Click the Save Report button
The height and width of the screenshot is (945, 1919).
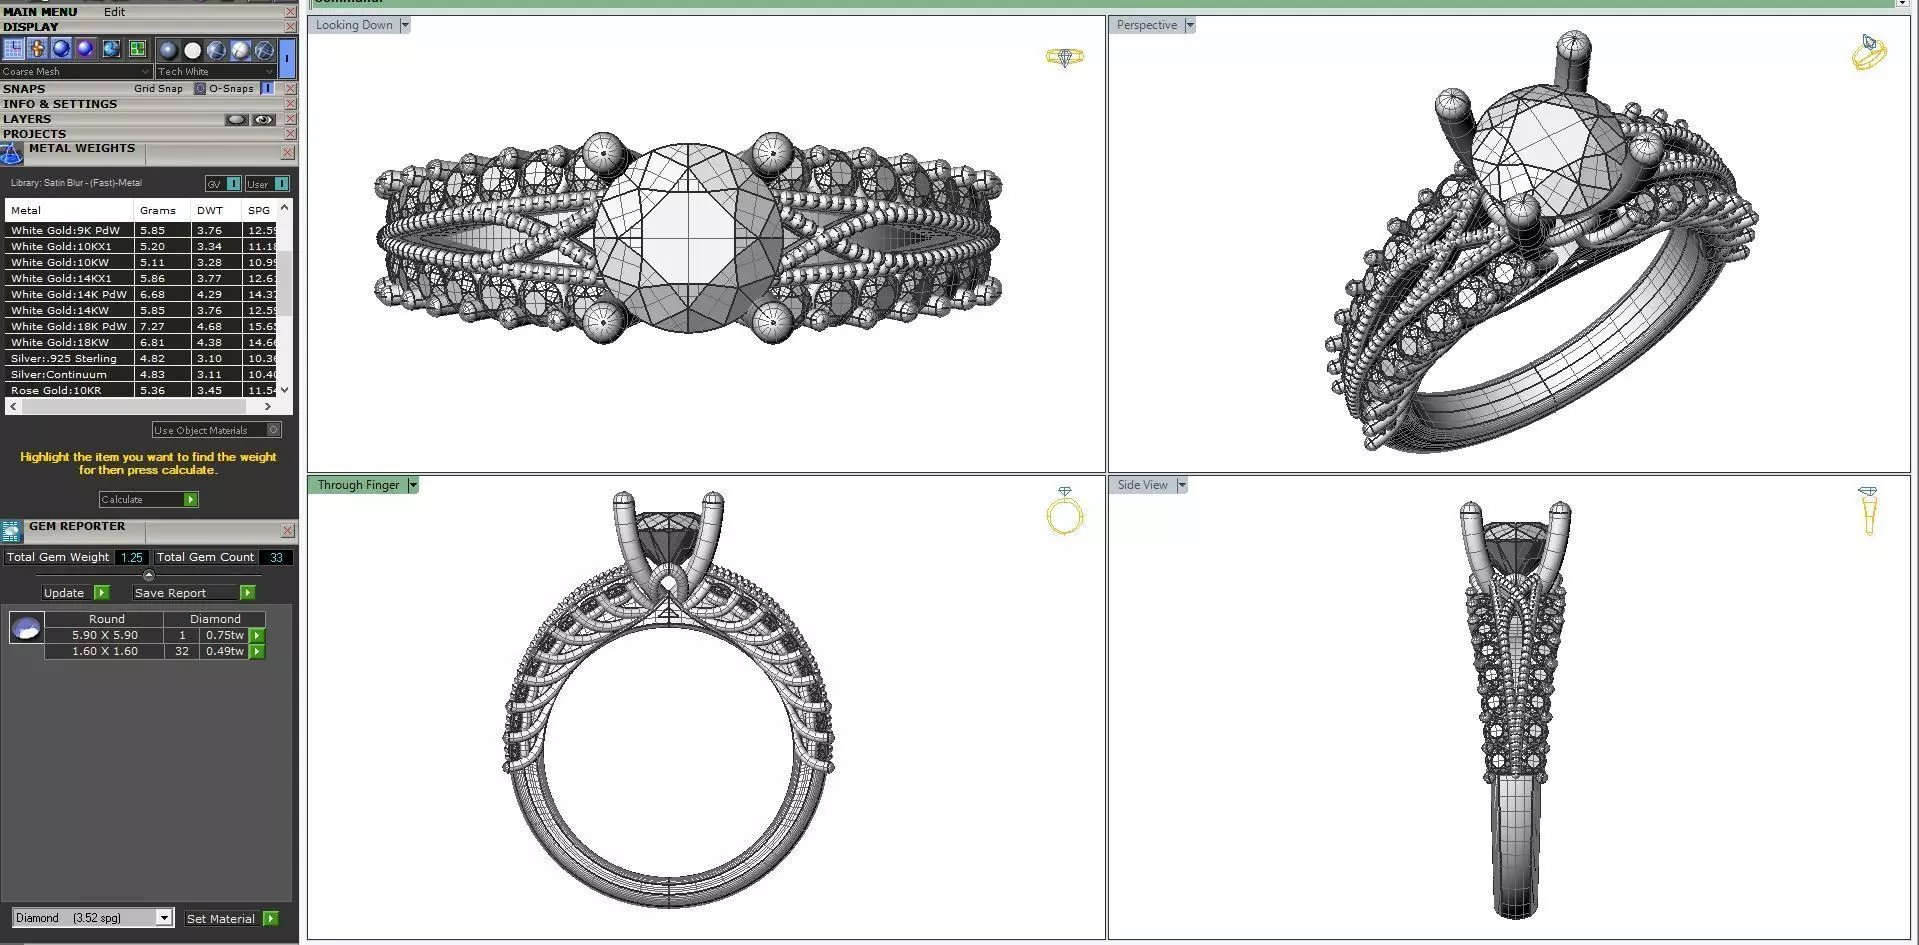(186, 593)
